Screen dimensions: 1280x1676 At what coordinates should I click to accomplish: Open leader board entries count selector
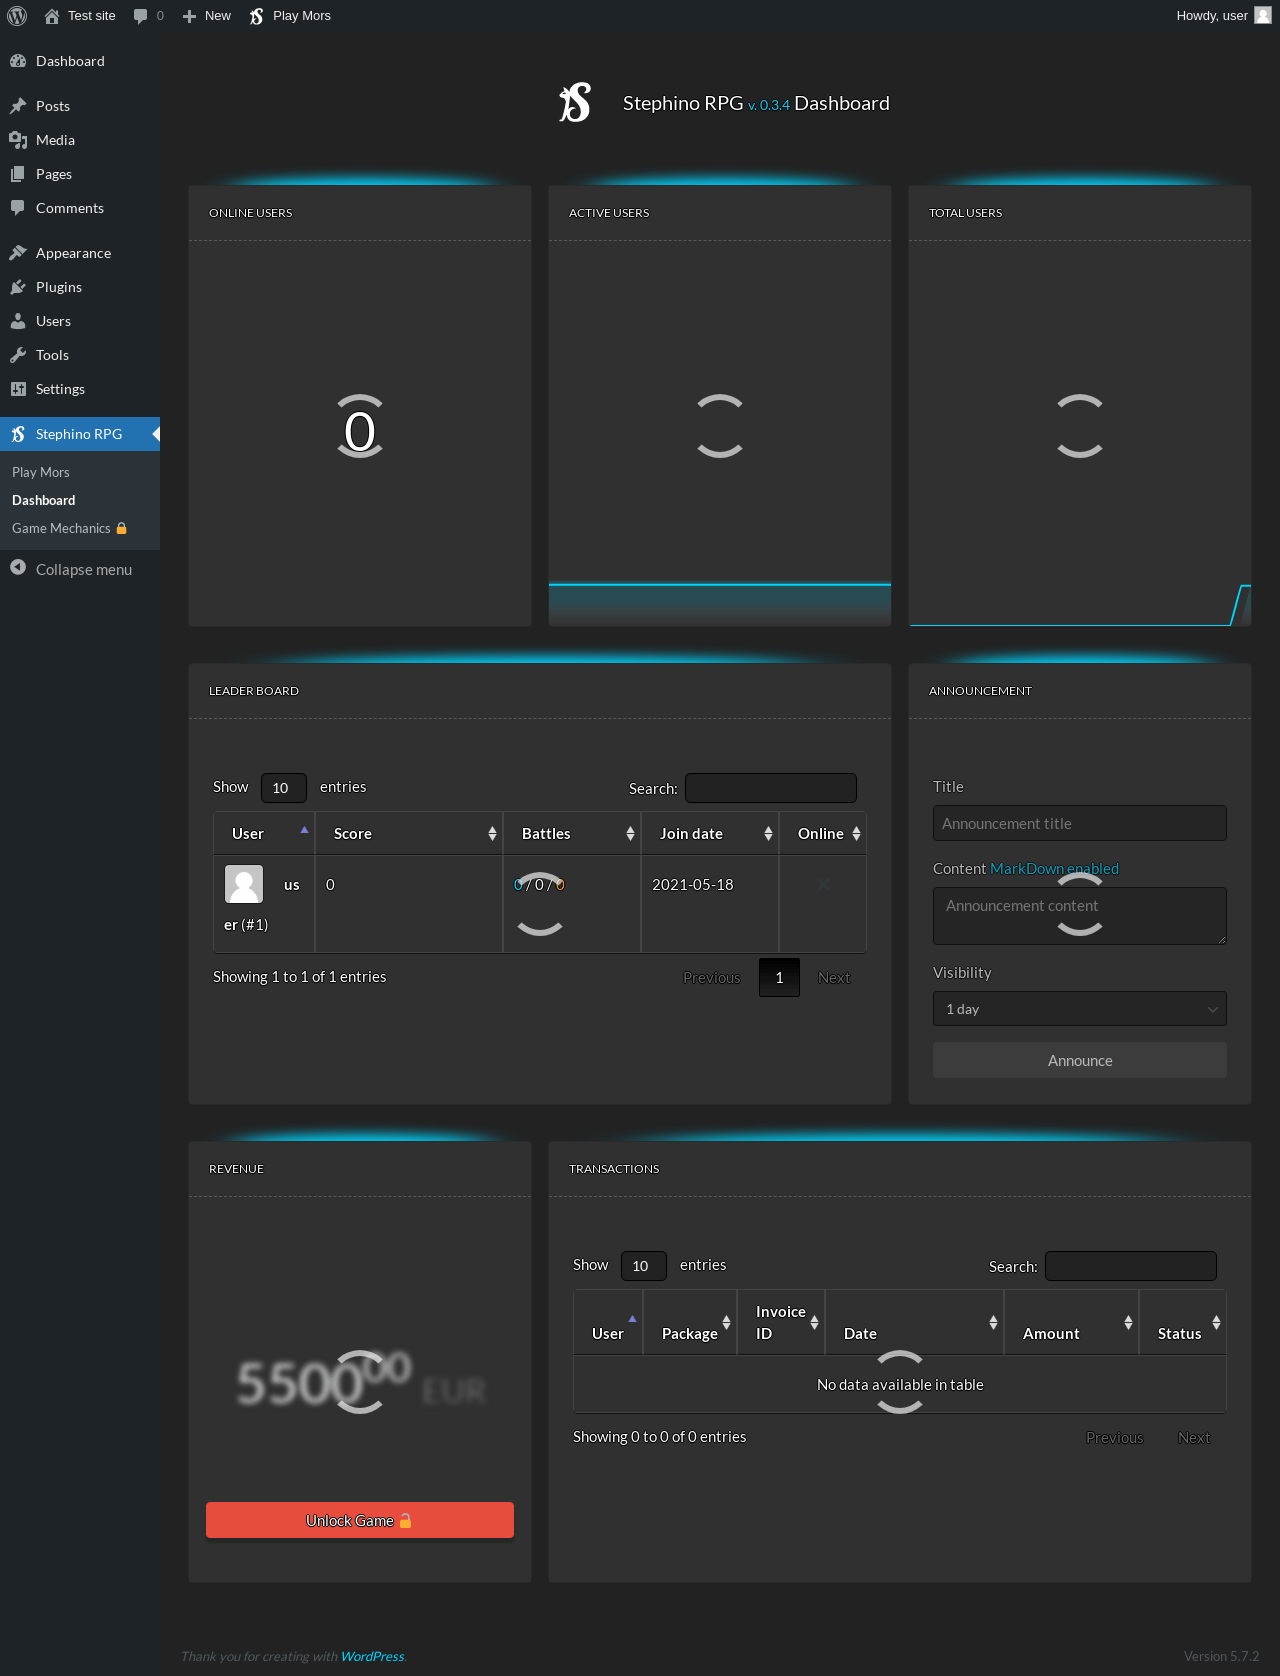tap(283, 788)
